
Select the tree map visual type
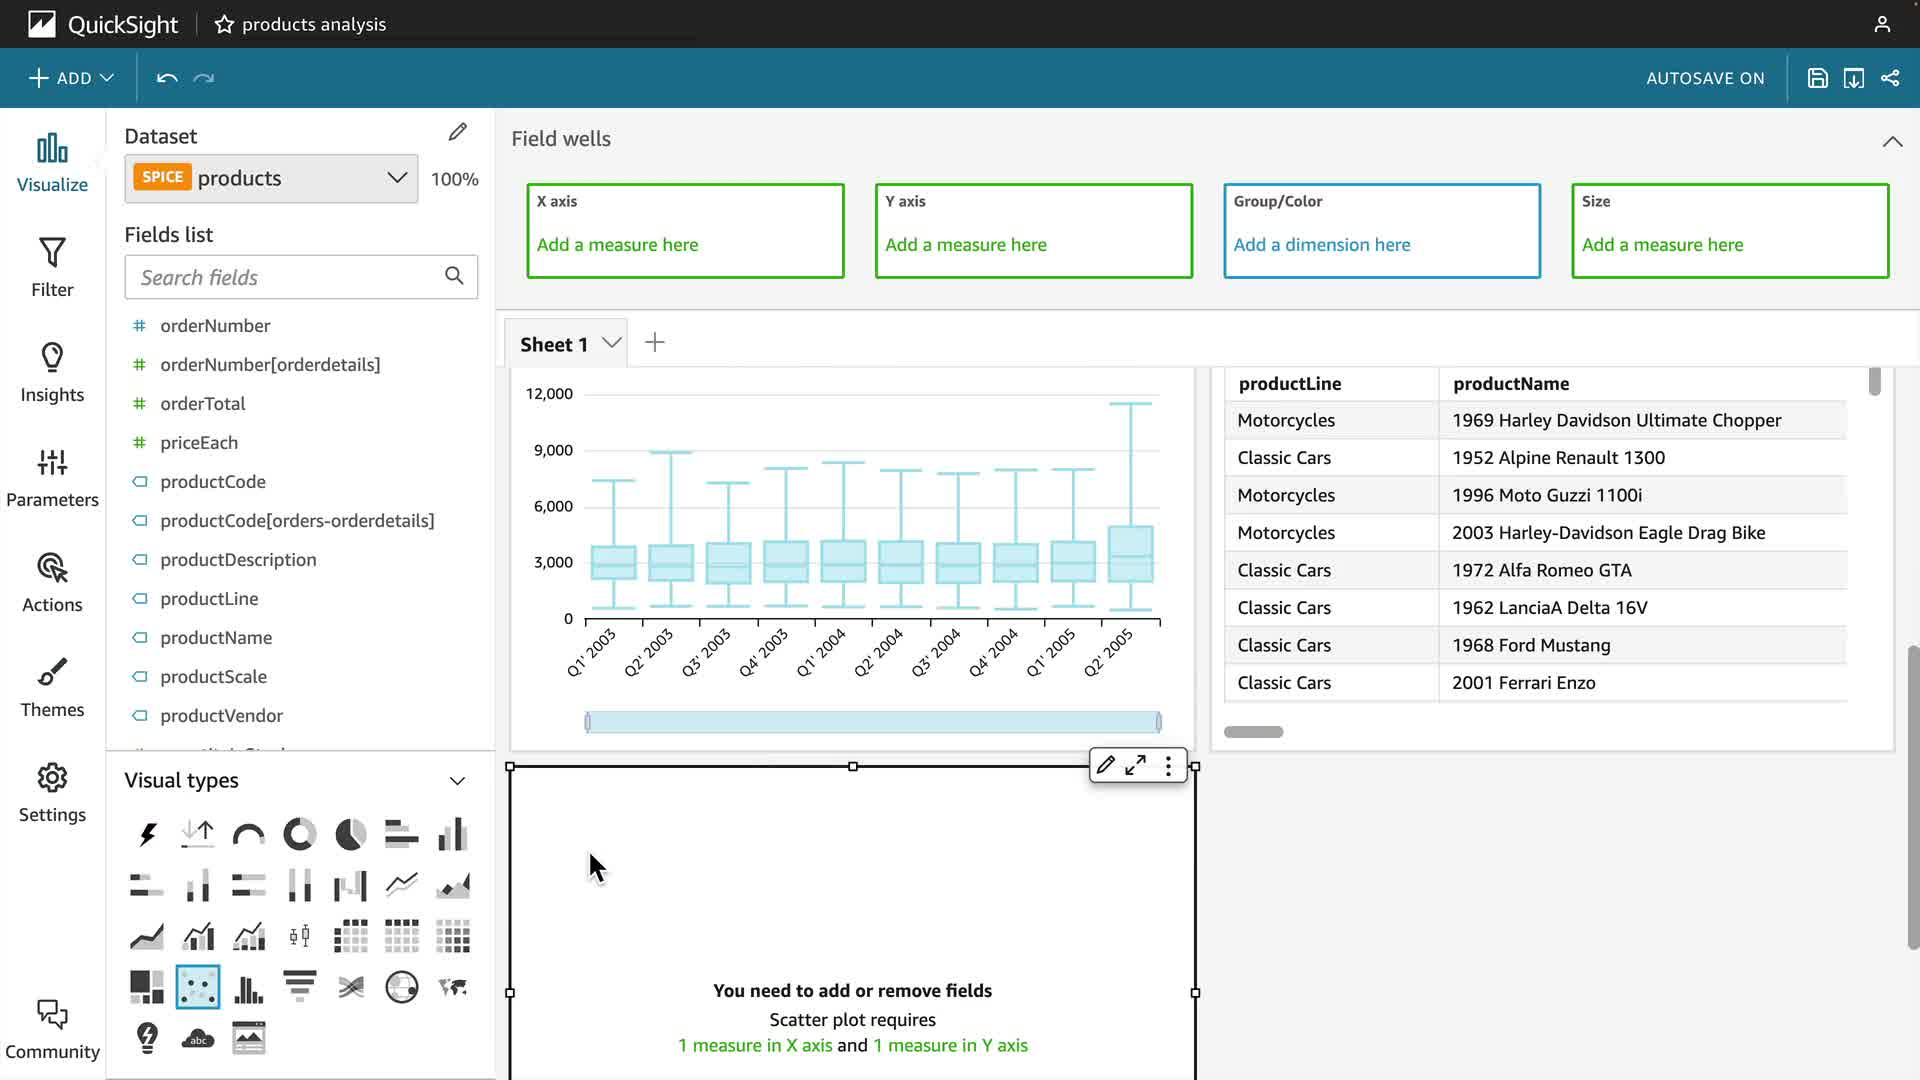[x=146, y=986]
